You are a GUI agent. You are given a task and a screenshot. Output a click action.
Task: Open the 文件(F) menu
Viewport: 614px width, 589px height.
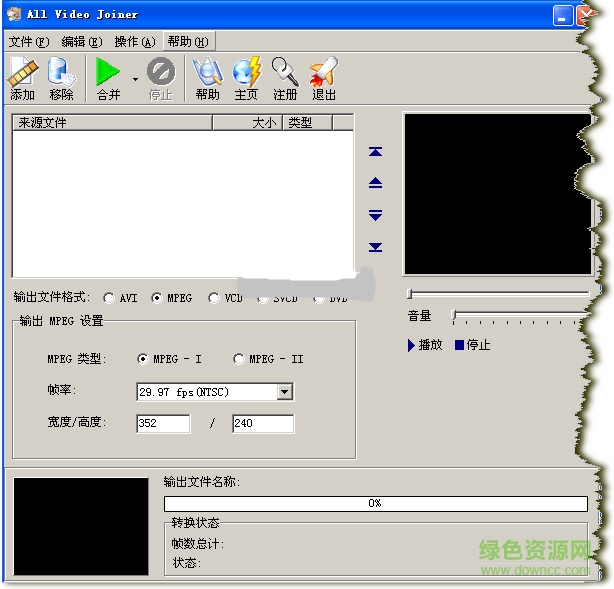[28, 42]
